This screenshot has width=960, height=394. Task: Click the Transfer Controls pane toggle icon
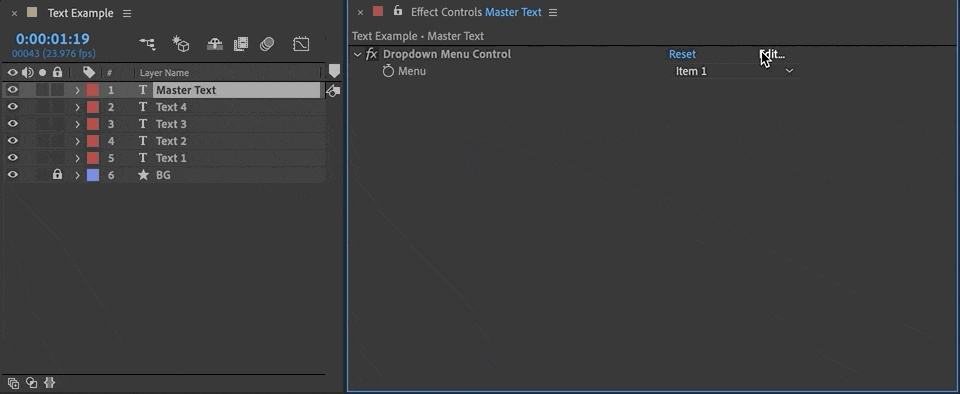tap(31, 383)
